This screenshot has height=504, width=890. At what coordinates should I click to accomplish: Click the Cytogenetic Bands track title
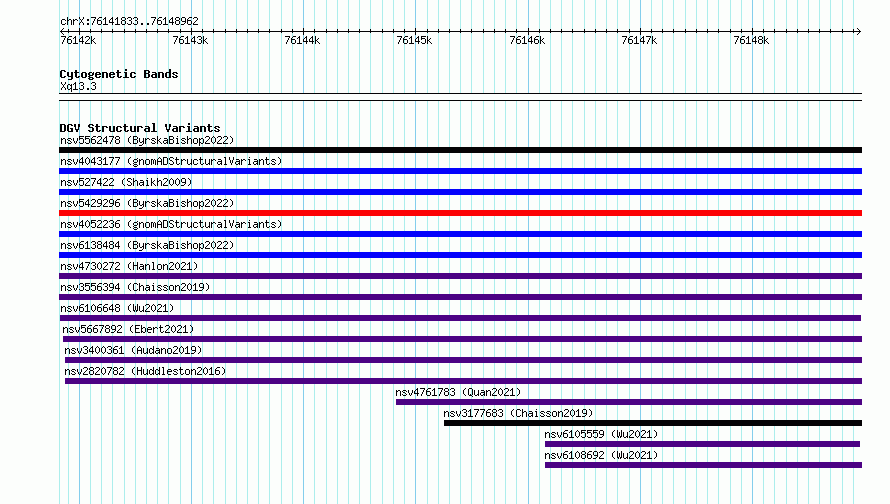(119, 74)
